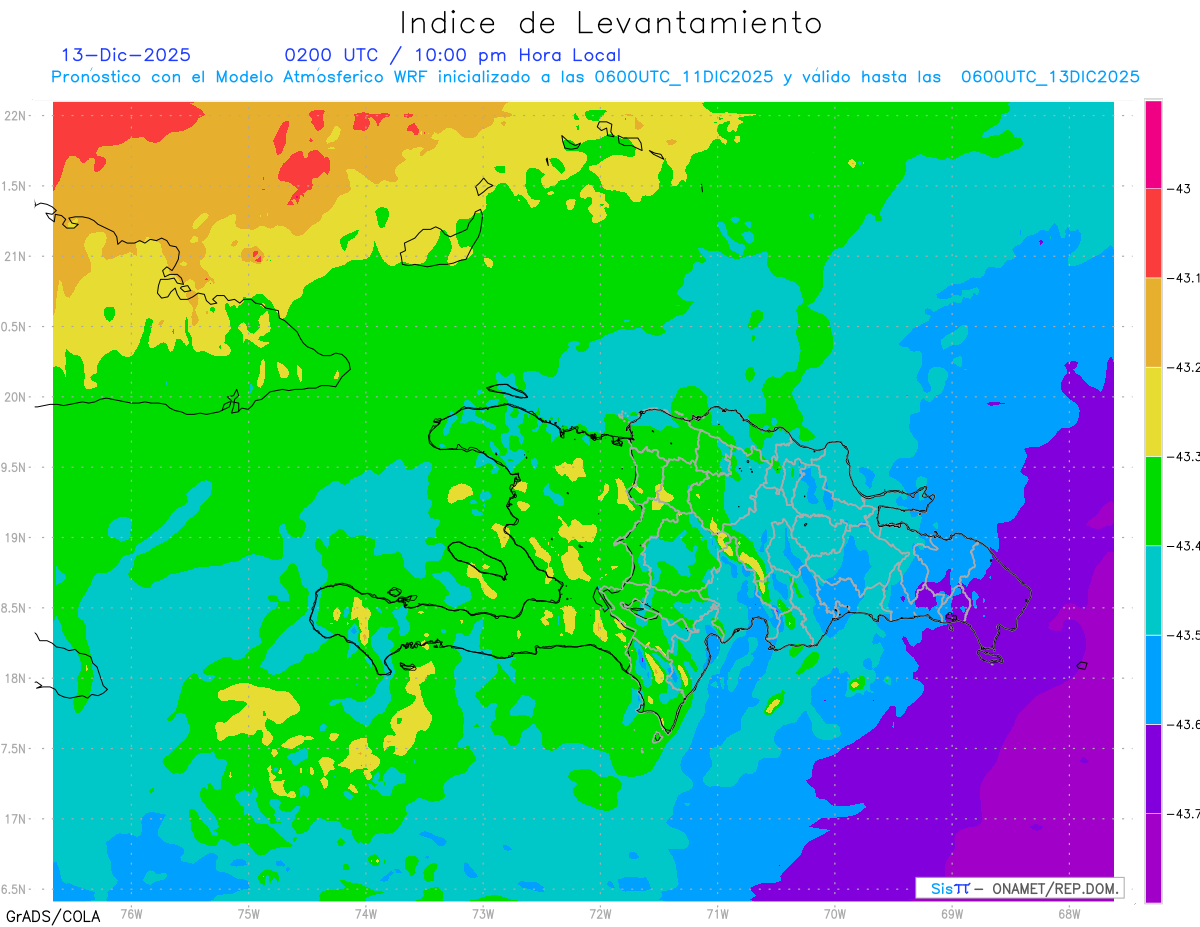1200x927 pixels.
Task: Click the time label '0200 UTC / 10:00 pm Hora Local'
Action: tap(453, 55)
